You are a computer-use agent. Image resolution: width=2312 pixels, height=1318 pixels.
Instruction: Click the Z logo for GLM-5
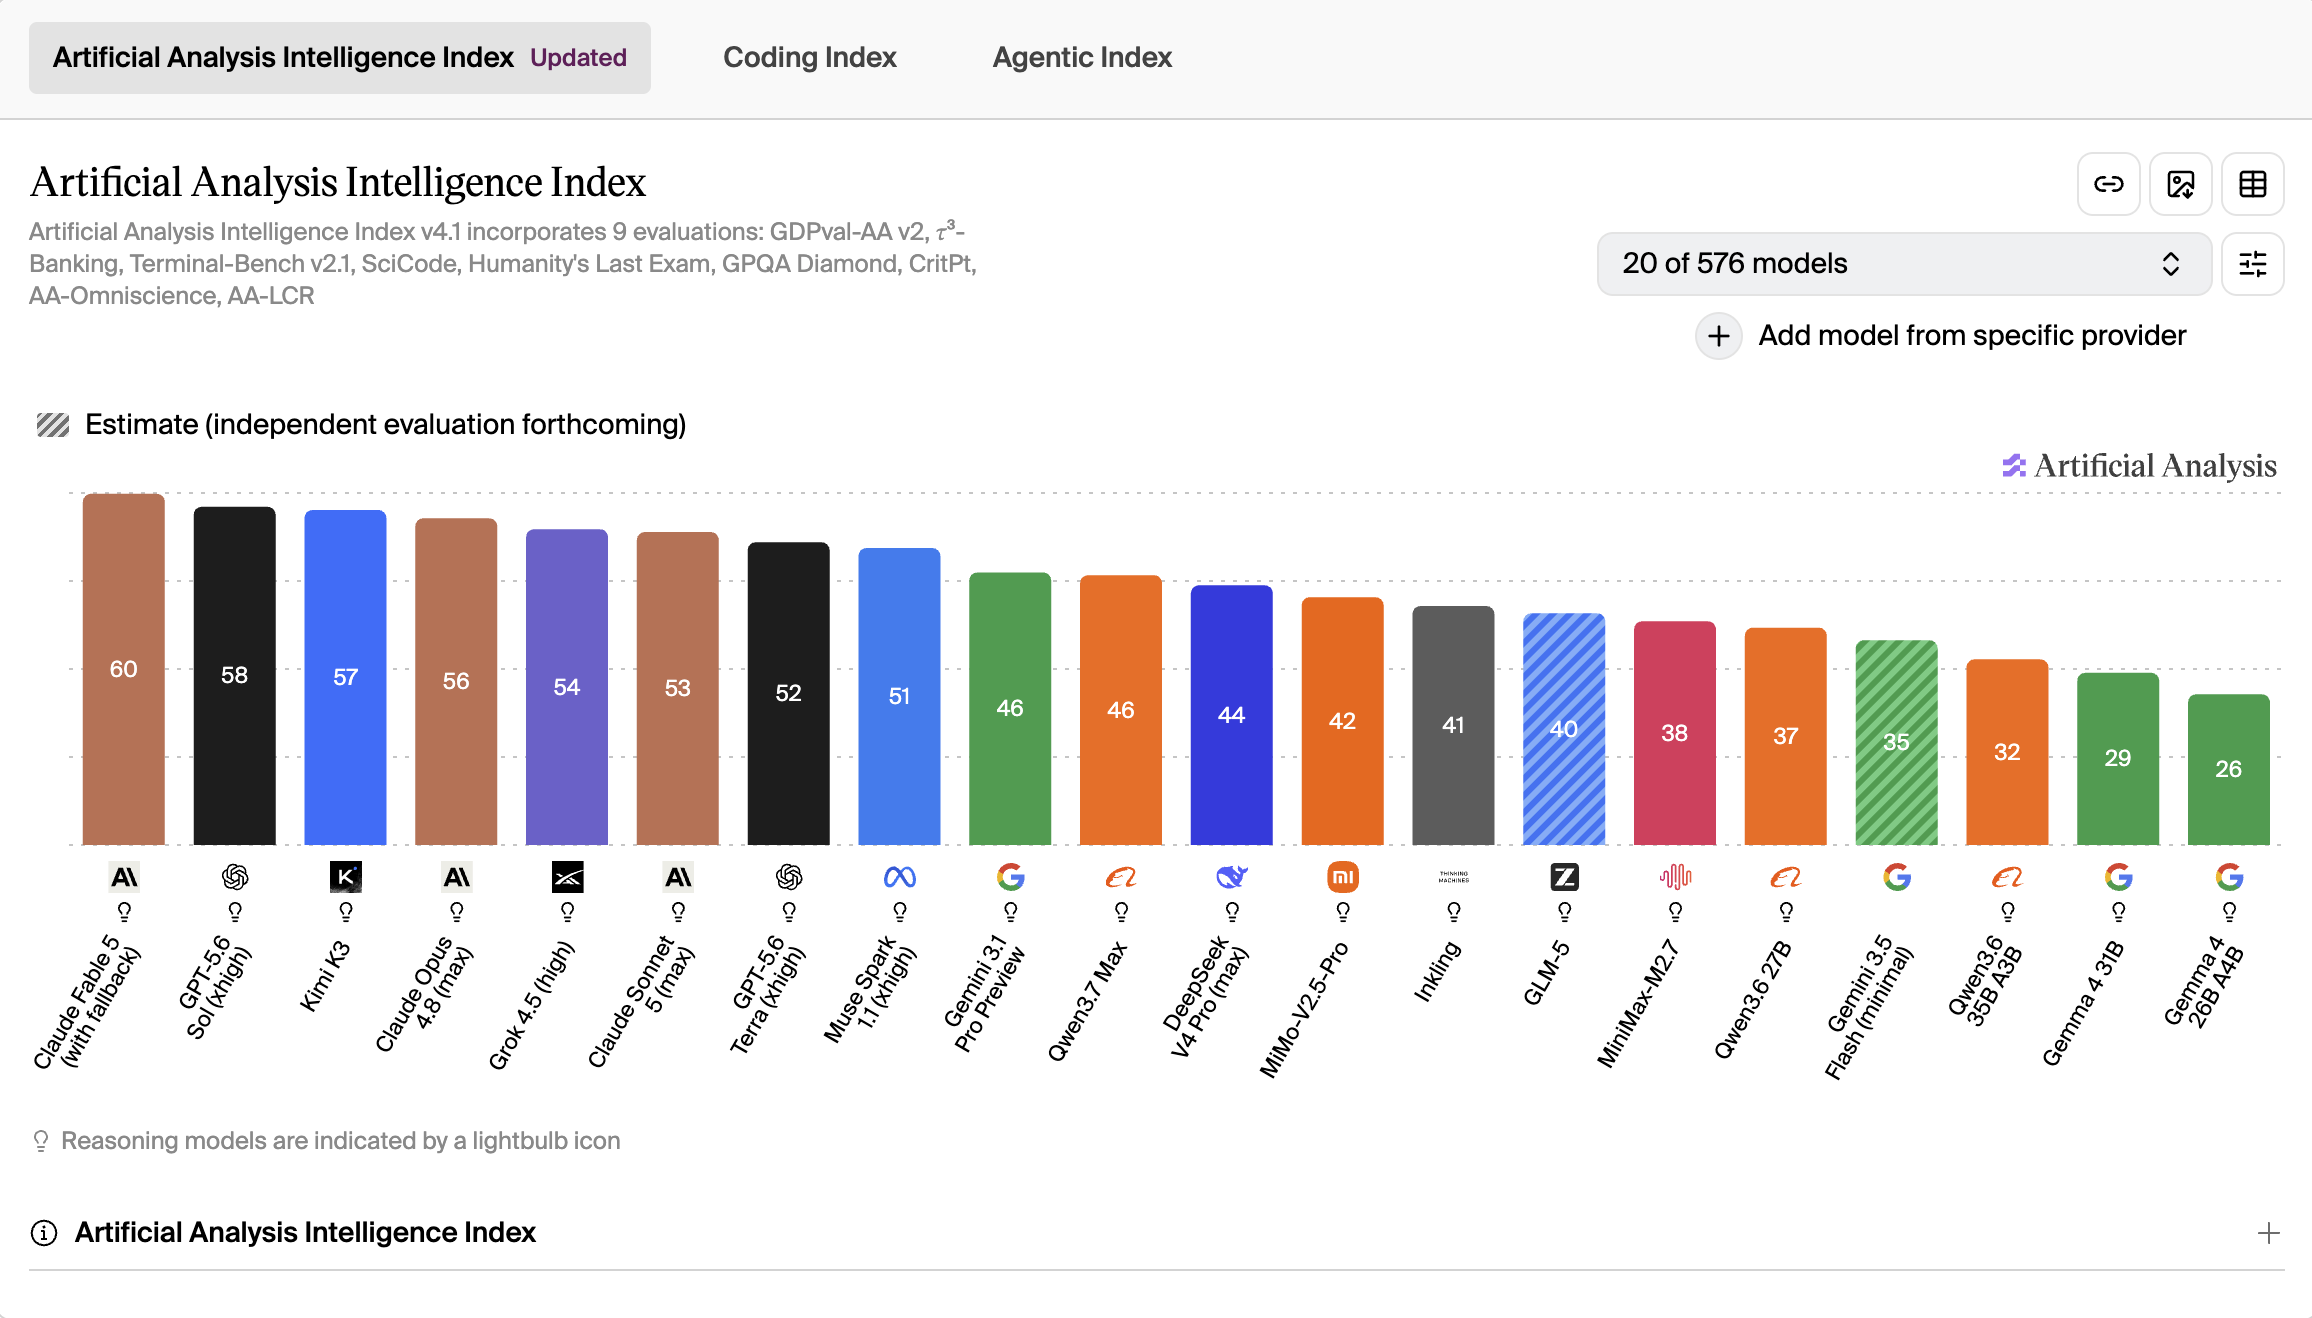tap(1565, 877)
